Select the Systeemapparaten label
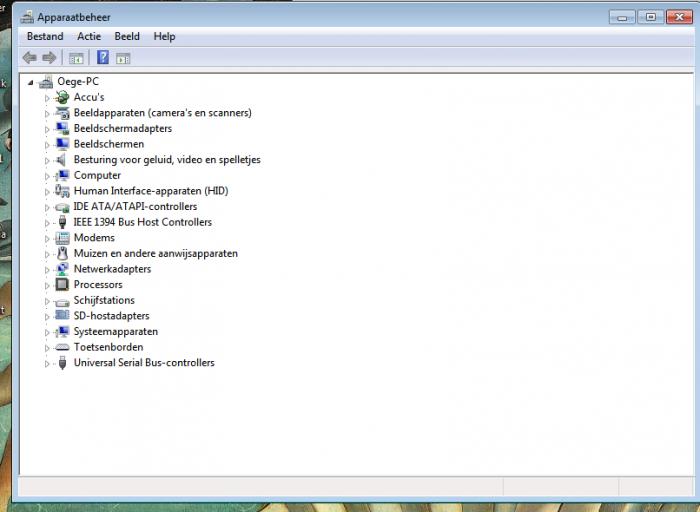 pyautogui.click(x=116, y=332)
